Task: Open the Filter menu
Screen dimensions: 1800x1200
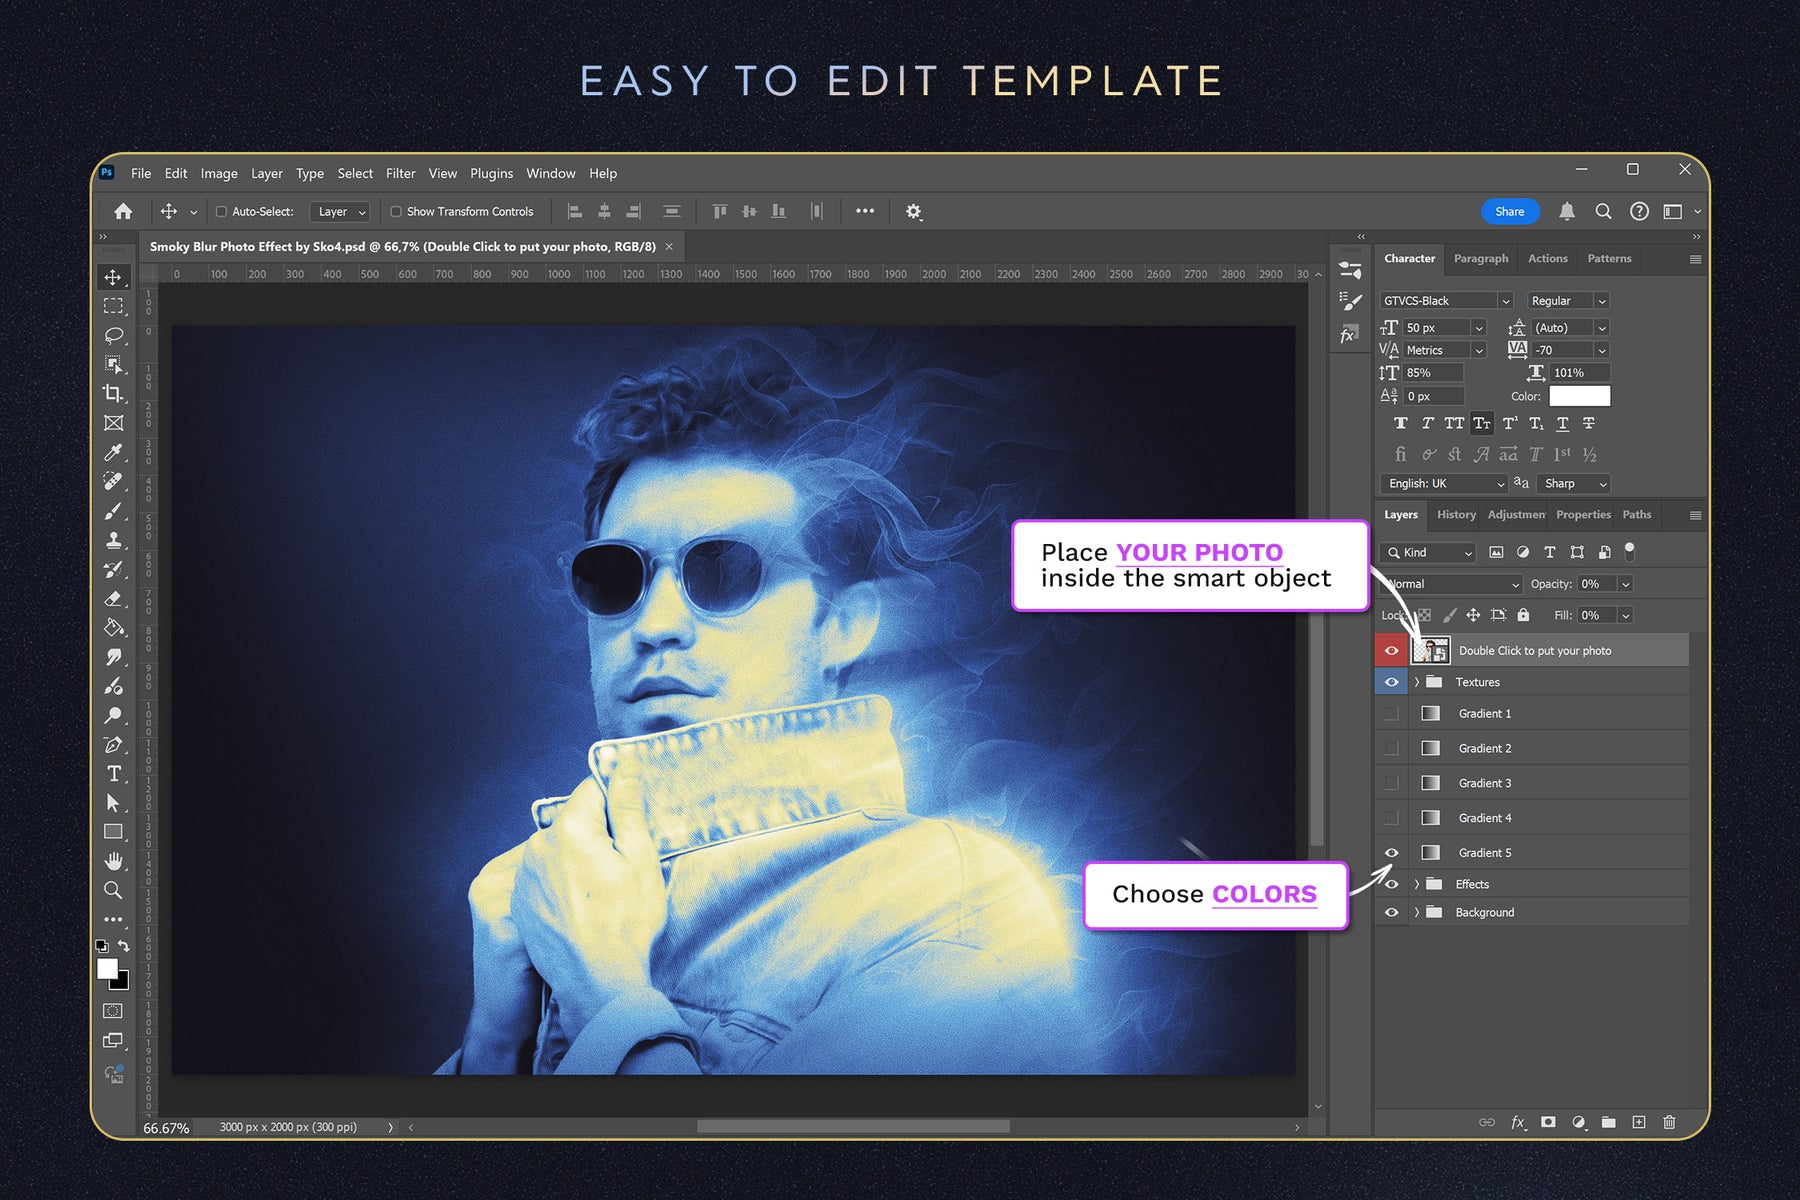Action: pyautogui.click(x=400, y=173)
